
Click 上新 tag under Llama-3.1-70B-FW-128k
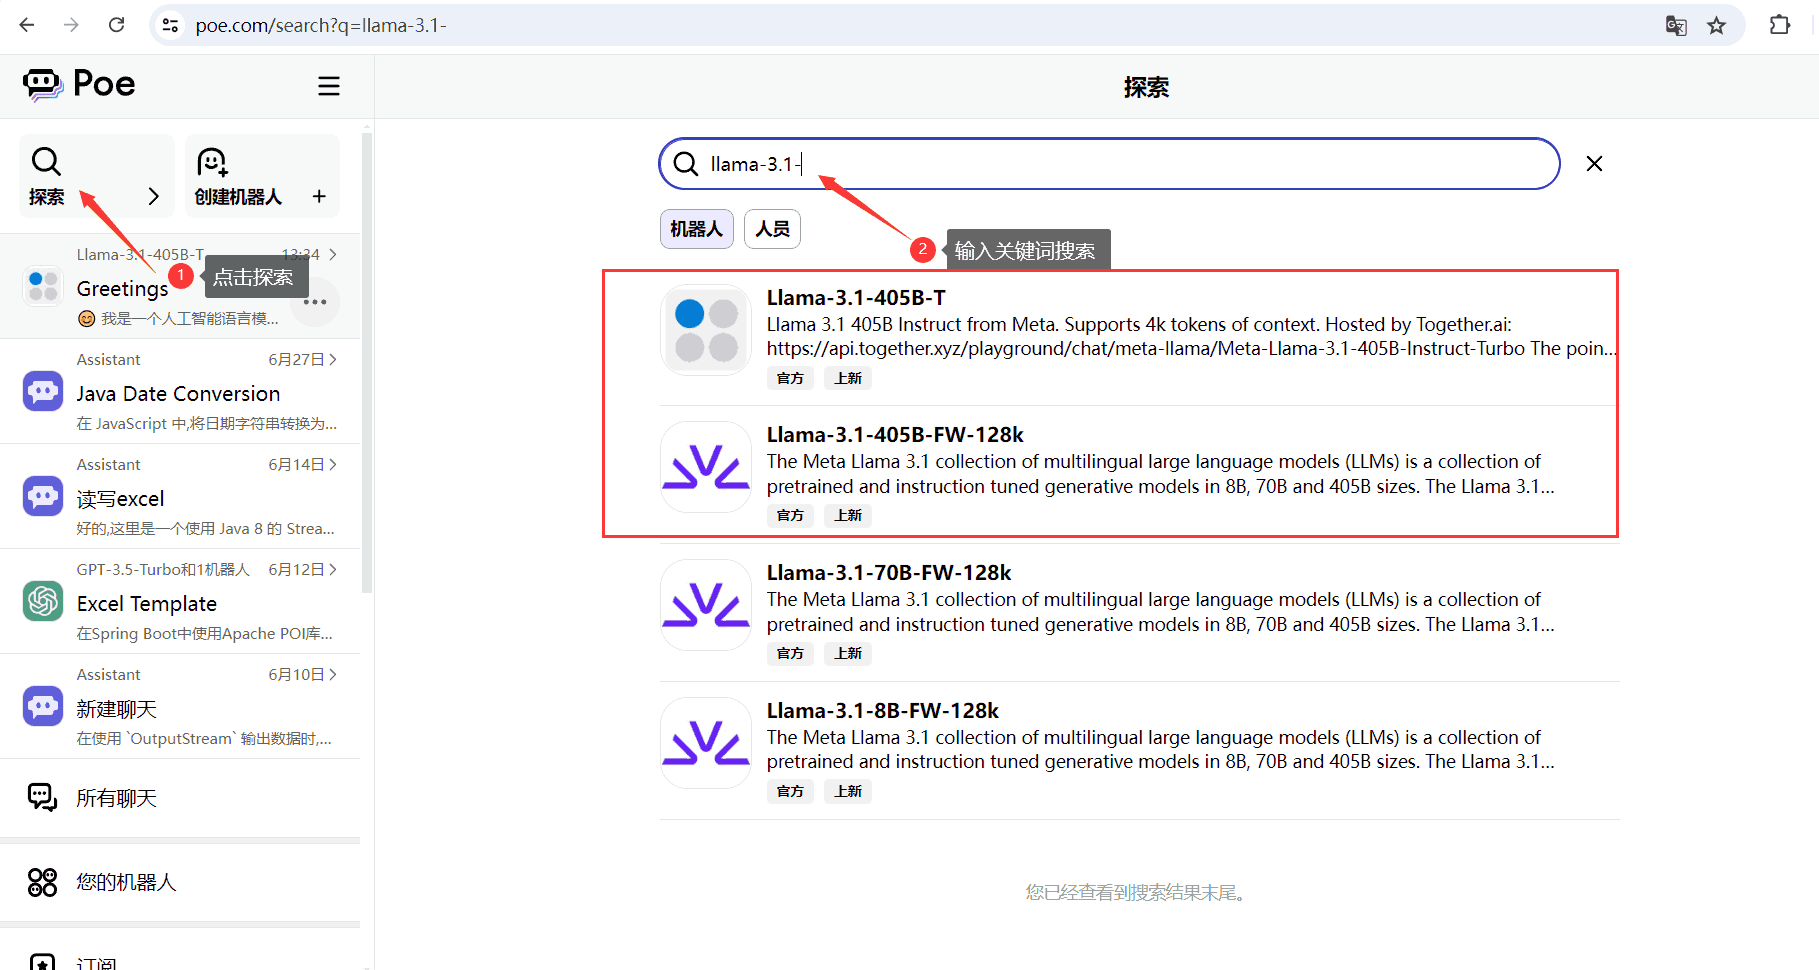point(848,653)
